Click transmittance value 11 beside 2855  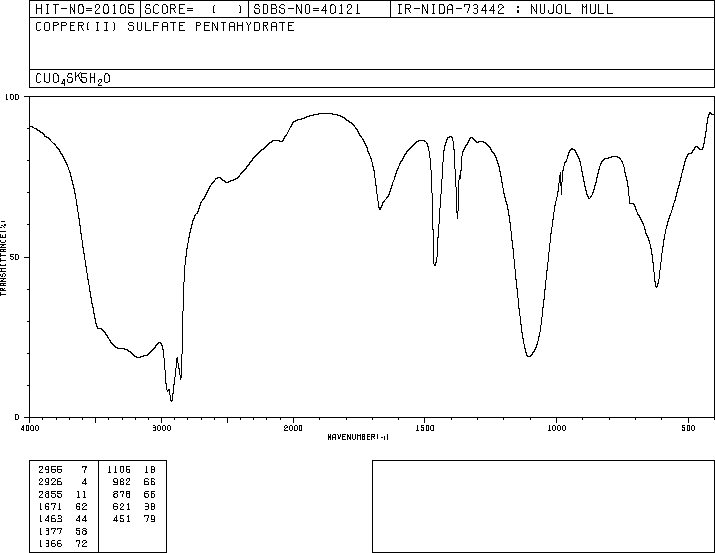click(x=81, y=494)
